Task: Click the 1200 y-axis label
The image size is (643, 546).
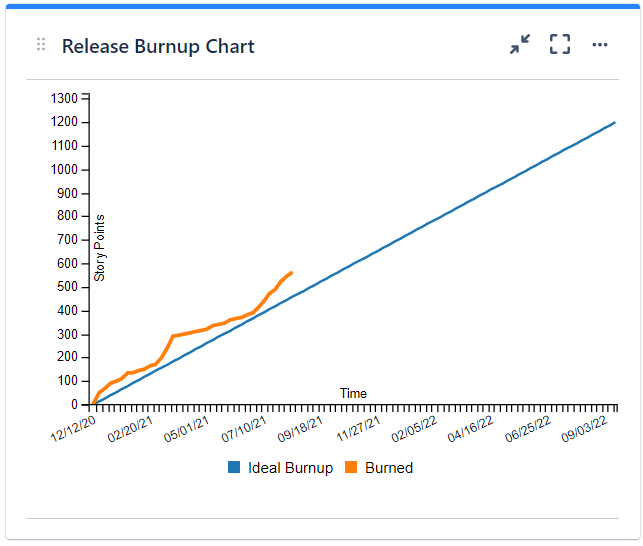Action: click(x=64, y=122)
